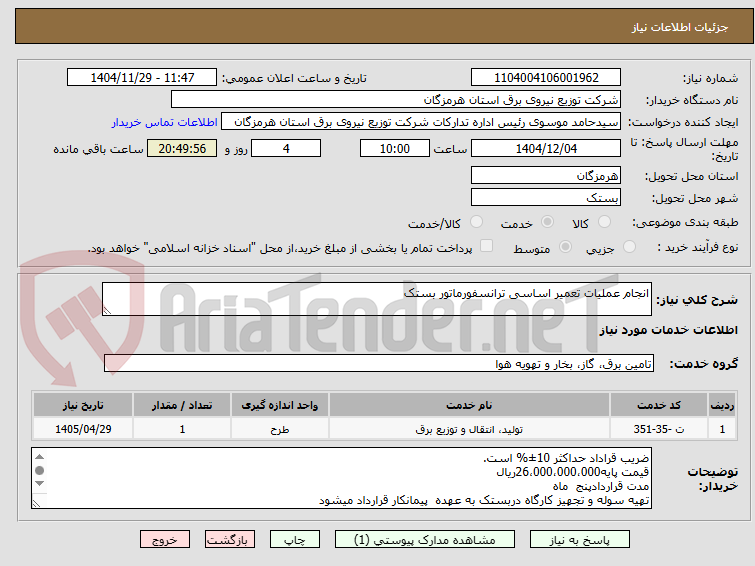Image resolution: width=755 pixels, height=566 pixels.
Task: Click the تاریخ نیاز column header
Action: (83, 405)
